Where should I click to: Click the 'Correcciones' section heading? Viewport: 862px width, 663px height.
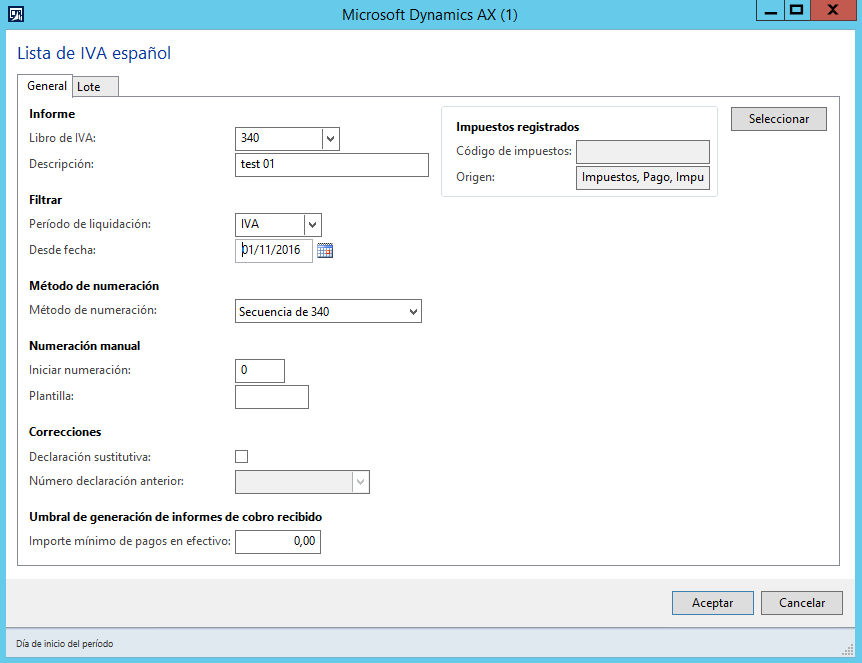tap(65, 432)
